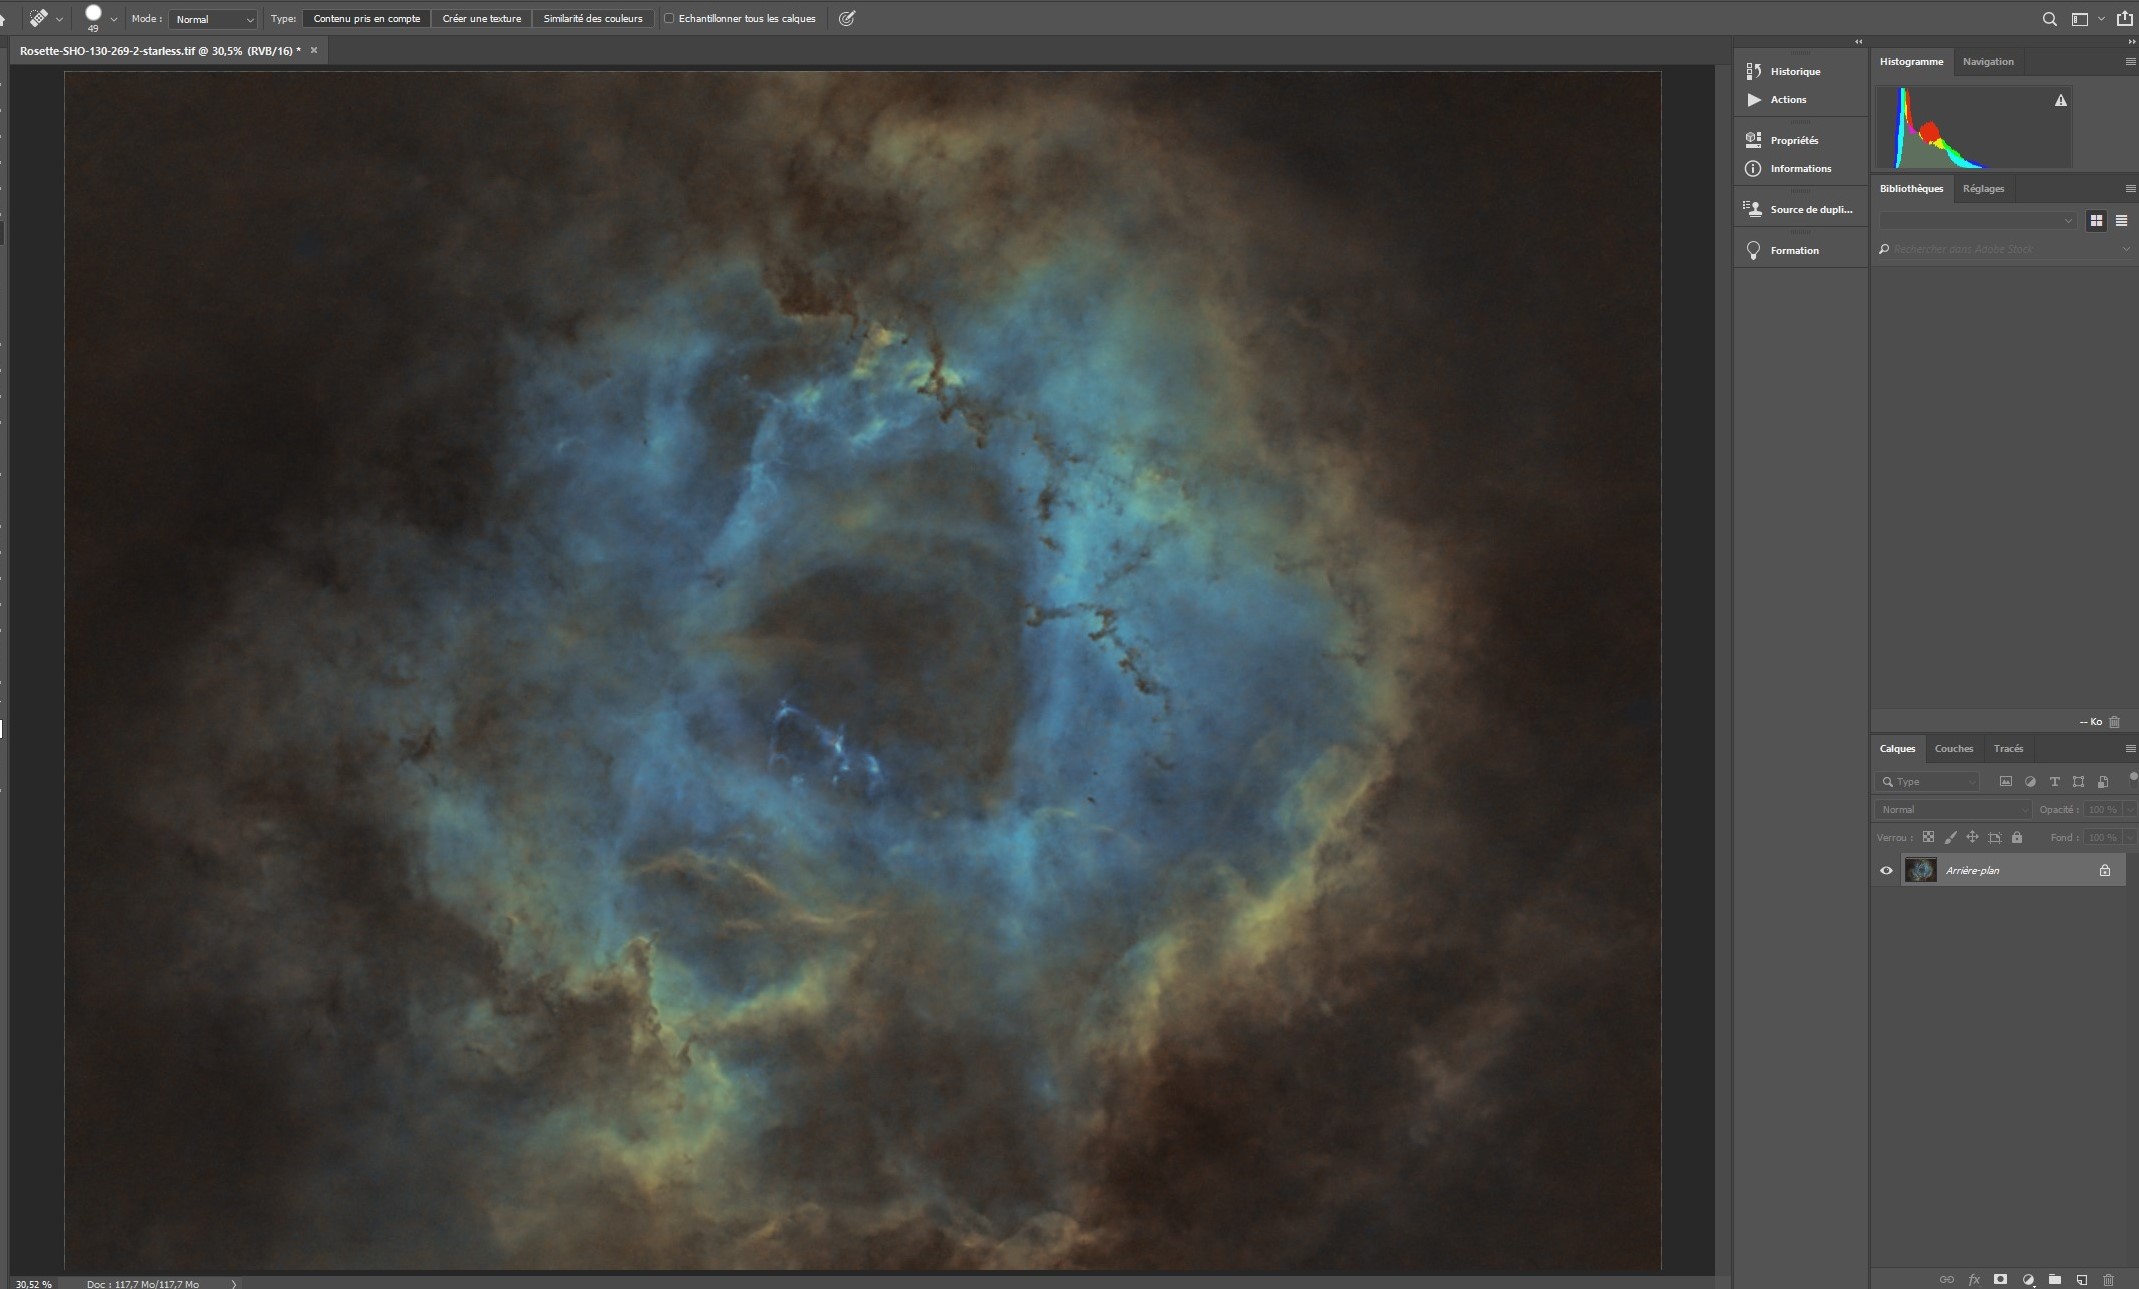This screenshot has width=2139, height=1289.
Task: Click the Opacité value field
Action: pos(2102,809)
